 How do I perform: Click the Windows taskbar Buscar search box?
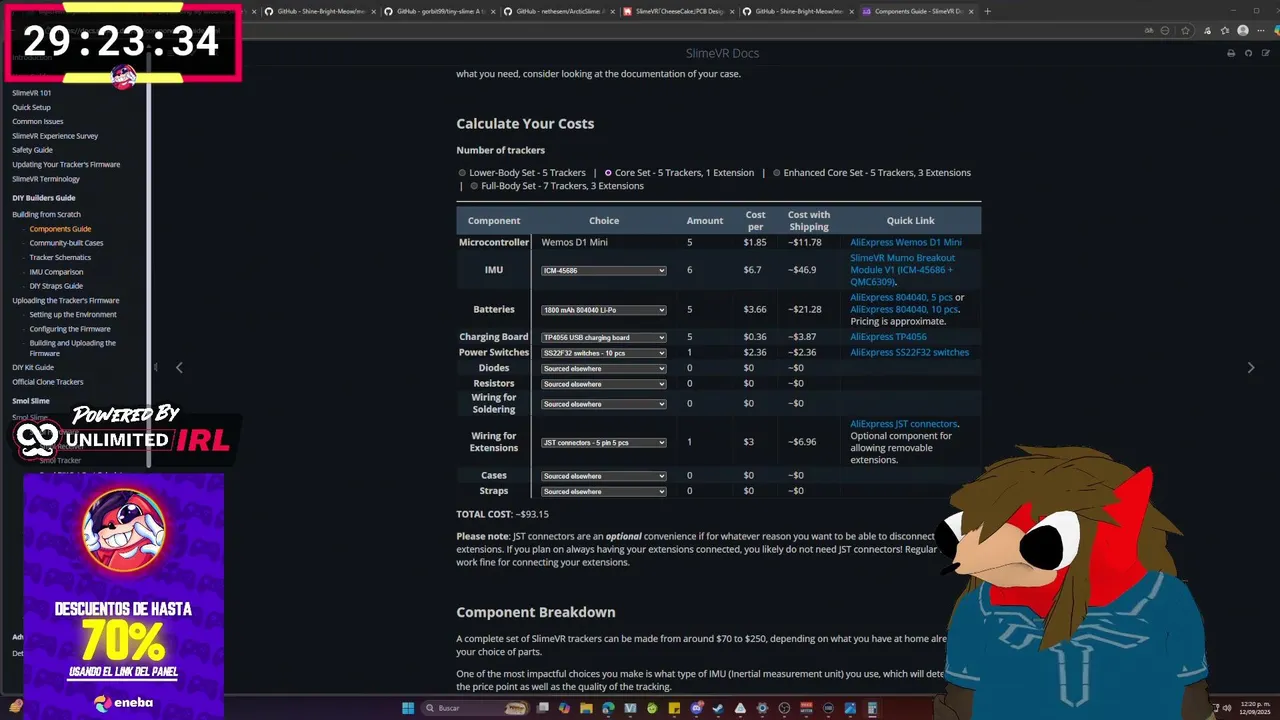pyautogui.click(x=477, y=708)
